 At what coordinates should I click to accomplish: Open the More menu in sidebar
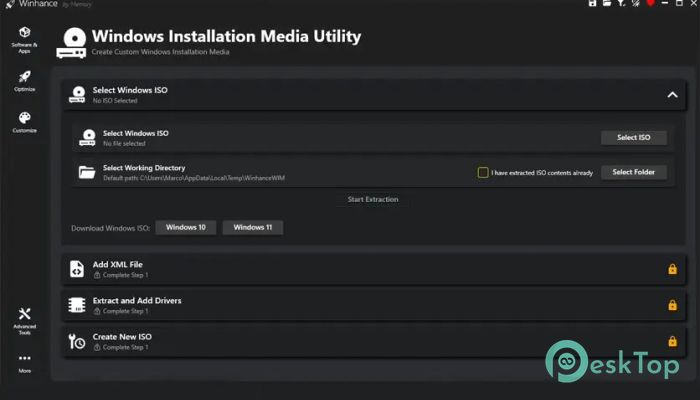click(25, 363)
